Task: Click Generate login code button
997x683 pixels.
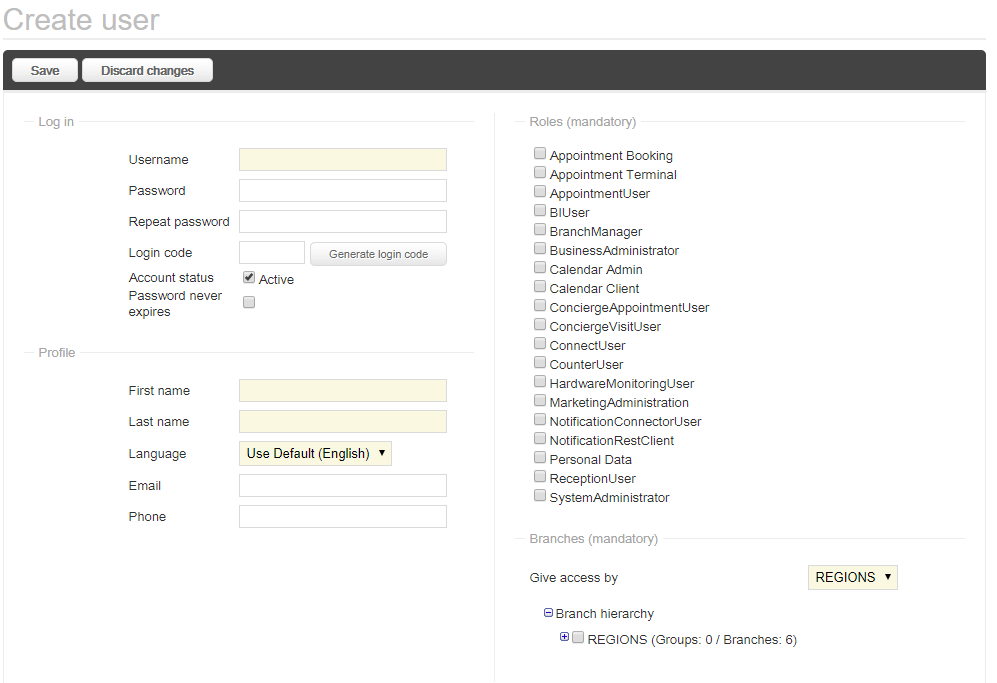Action: 378,254
